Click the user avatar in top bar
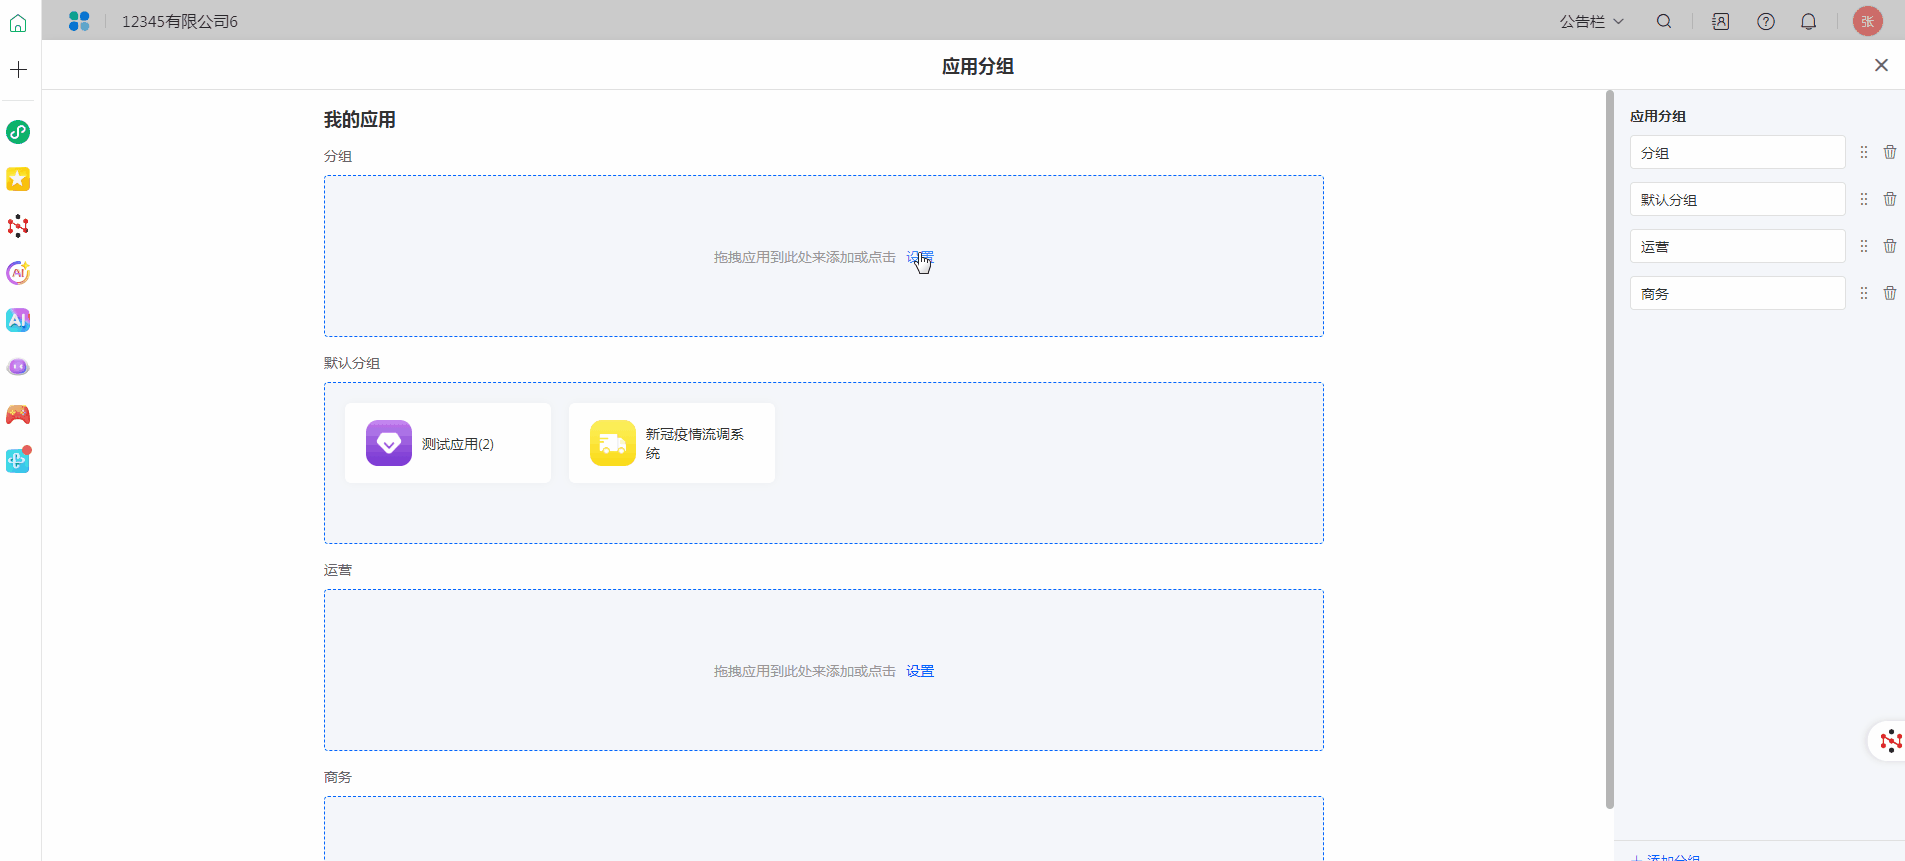 click(x=1867, y=21)
